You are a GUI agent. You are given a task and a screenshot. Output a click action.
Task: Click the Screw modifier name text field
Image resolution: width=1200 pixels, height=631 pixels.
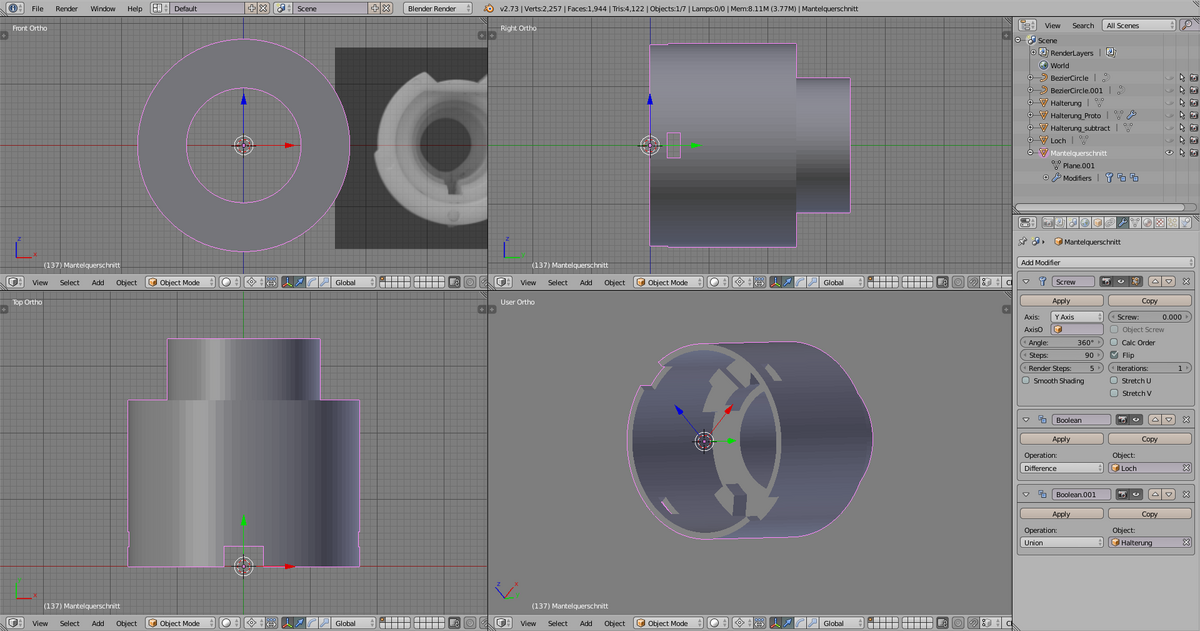point(1074,282)
